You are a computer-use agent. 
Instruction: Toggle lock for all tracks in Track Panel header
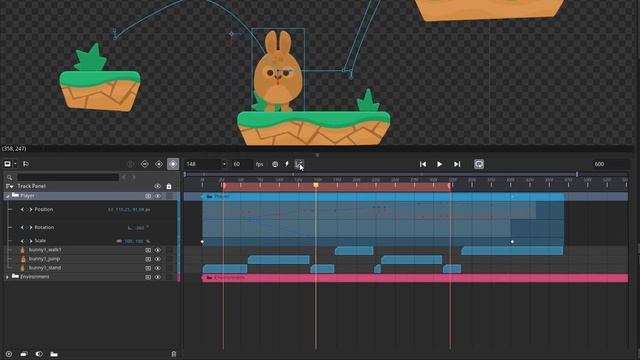169,187
